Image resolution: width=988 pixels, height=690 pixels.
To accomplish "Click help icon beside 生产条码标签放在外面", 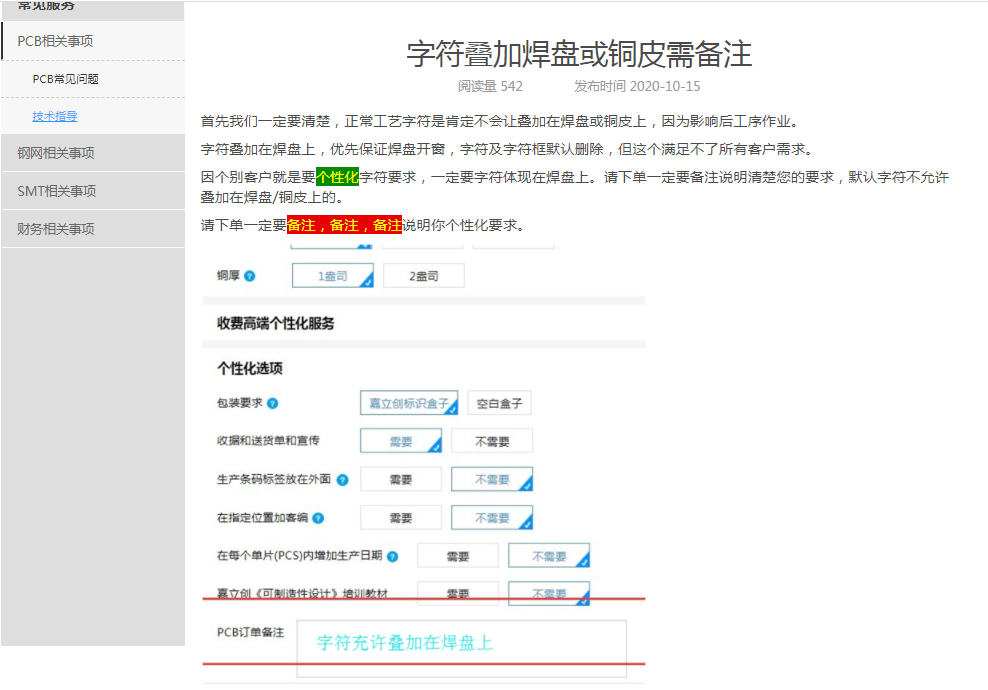I will pyautogui.click(x=342, y=480).
